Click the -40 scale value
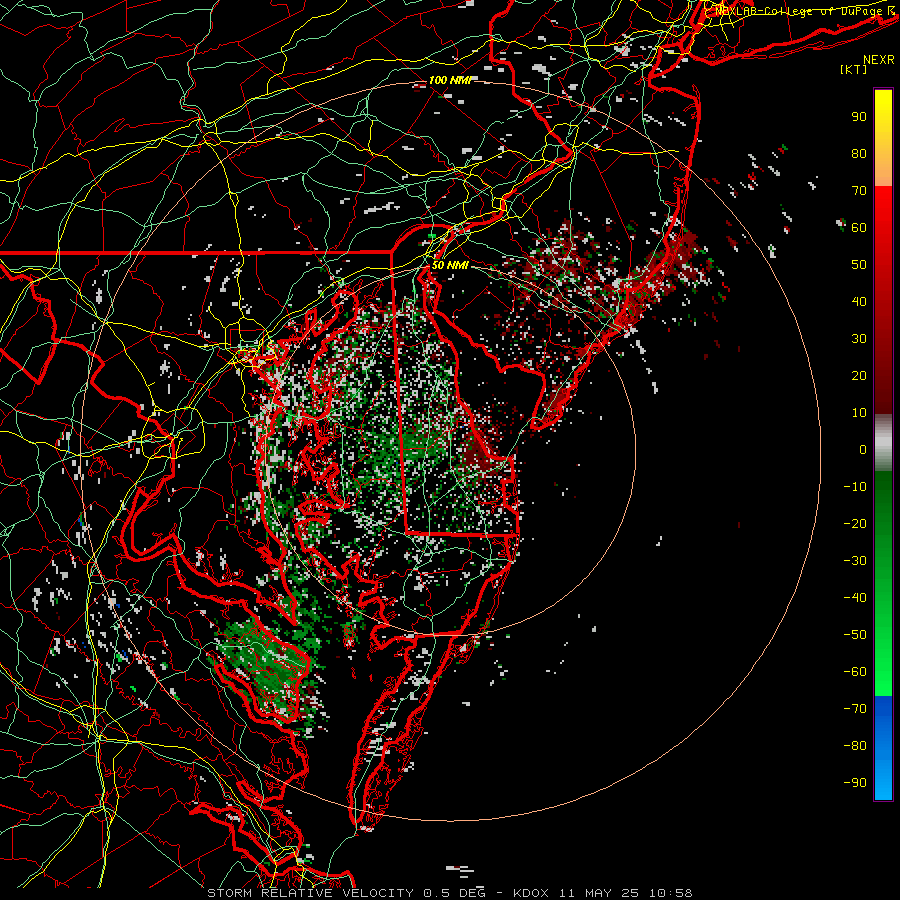This screenshot has height=900, width=900. 855,598
